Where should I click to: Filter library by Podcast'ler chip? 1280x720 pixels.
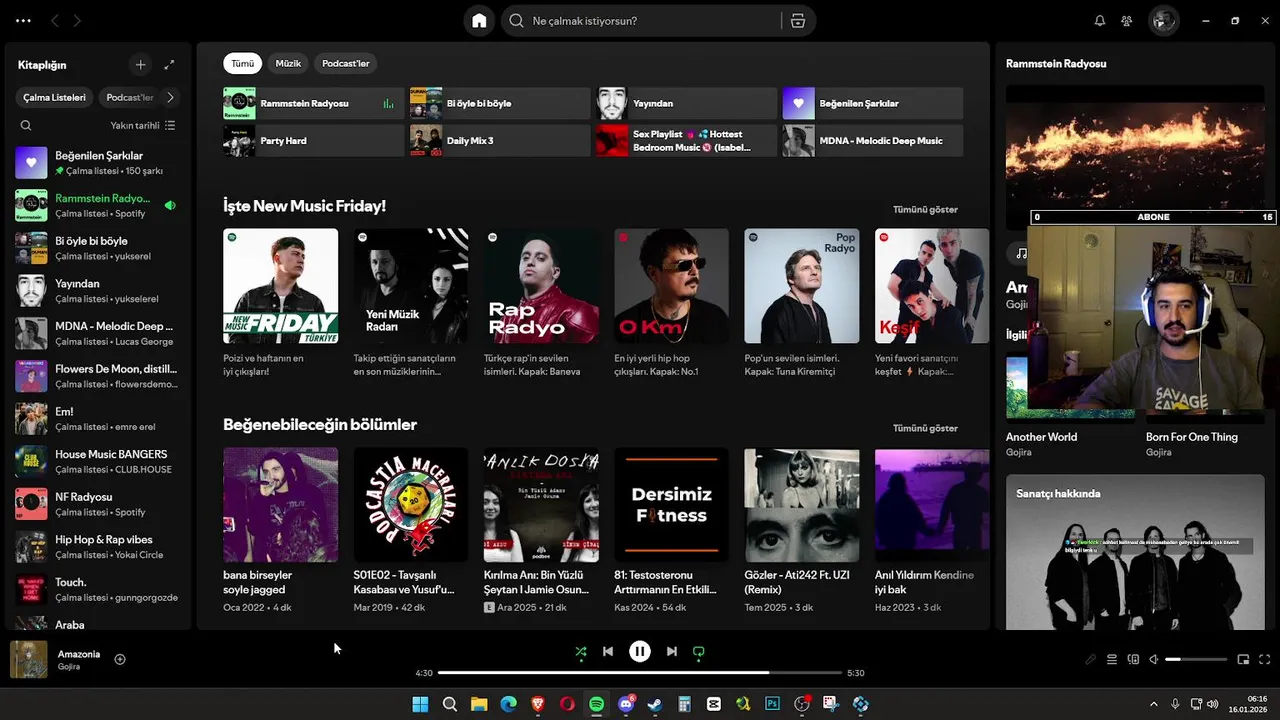pos(130,97)
